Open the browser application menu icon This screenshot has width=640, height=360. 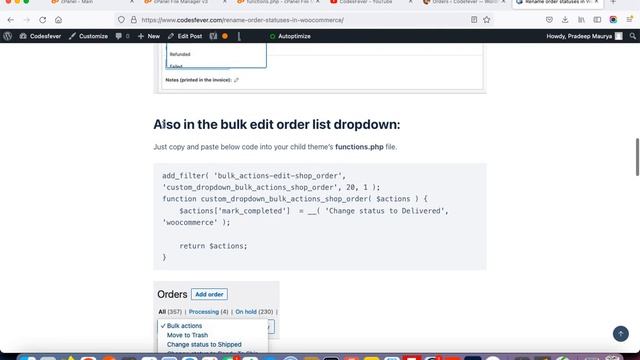(630, 20)
